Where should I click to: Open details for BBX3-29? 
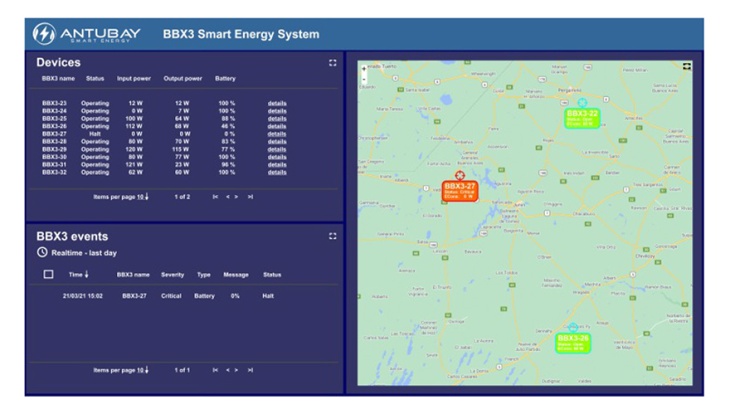[x=277, y=149]
